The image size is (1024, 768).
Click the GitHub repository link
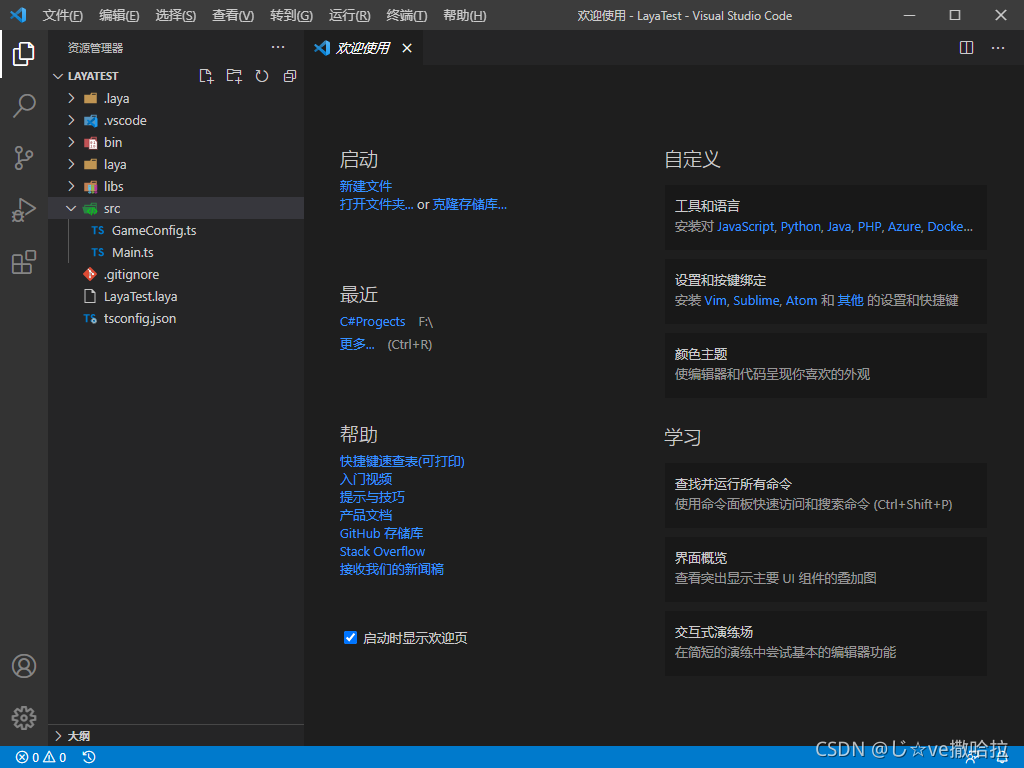point(381,534)
